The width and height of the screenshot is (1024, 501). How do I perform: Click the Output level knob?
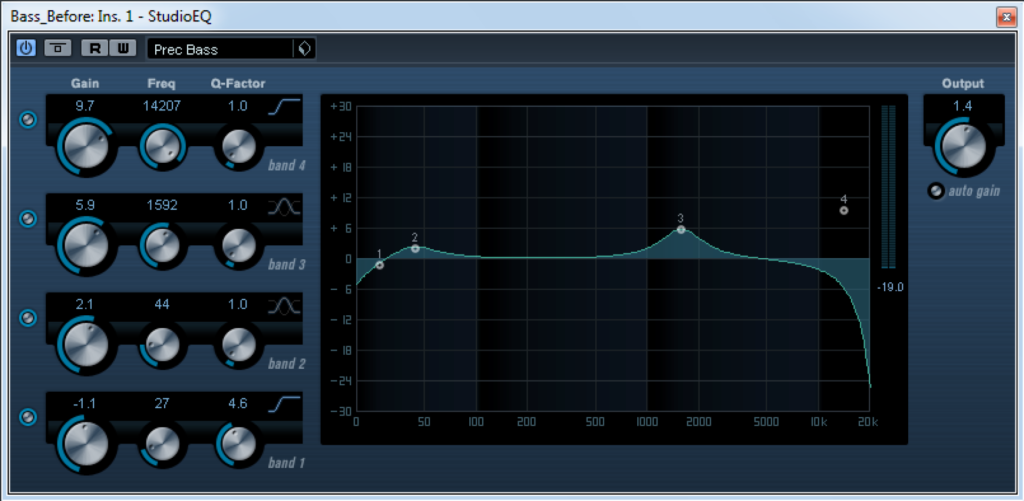pos(962,146)
